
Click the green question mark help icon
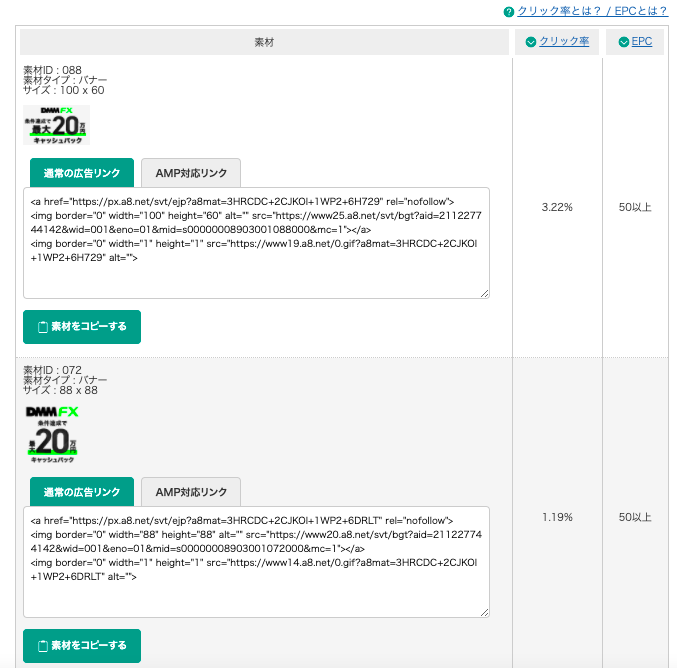pyautogui.click(x=509, y=12)
